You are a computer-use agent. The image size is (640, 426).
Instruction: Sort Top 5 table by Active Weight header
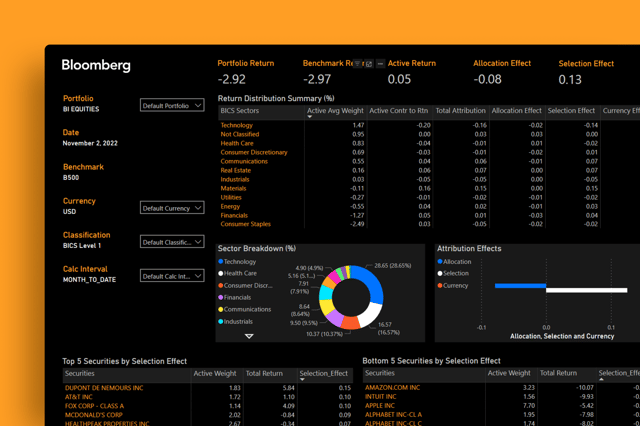(215, 373)
